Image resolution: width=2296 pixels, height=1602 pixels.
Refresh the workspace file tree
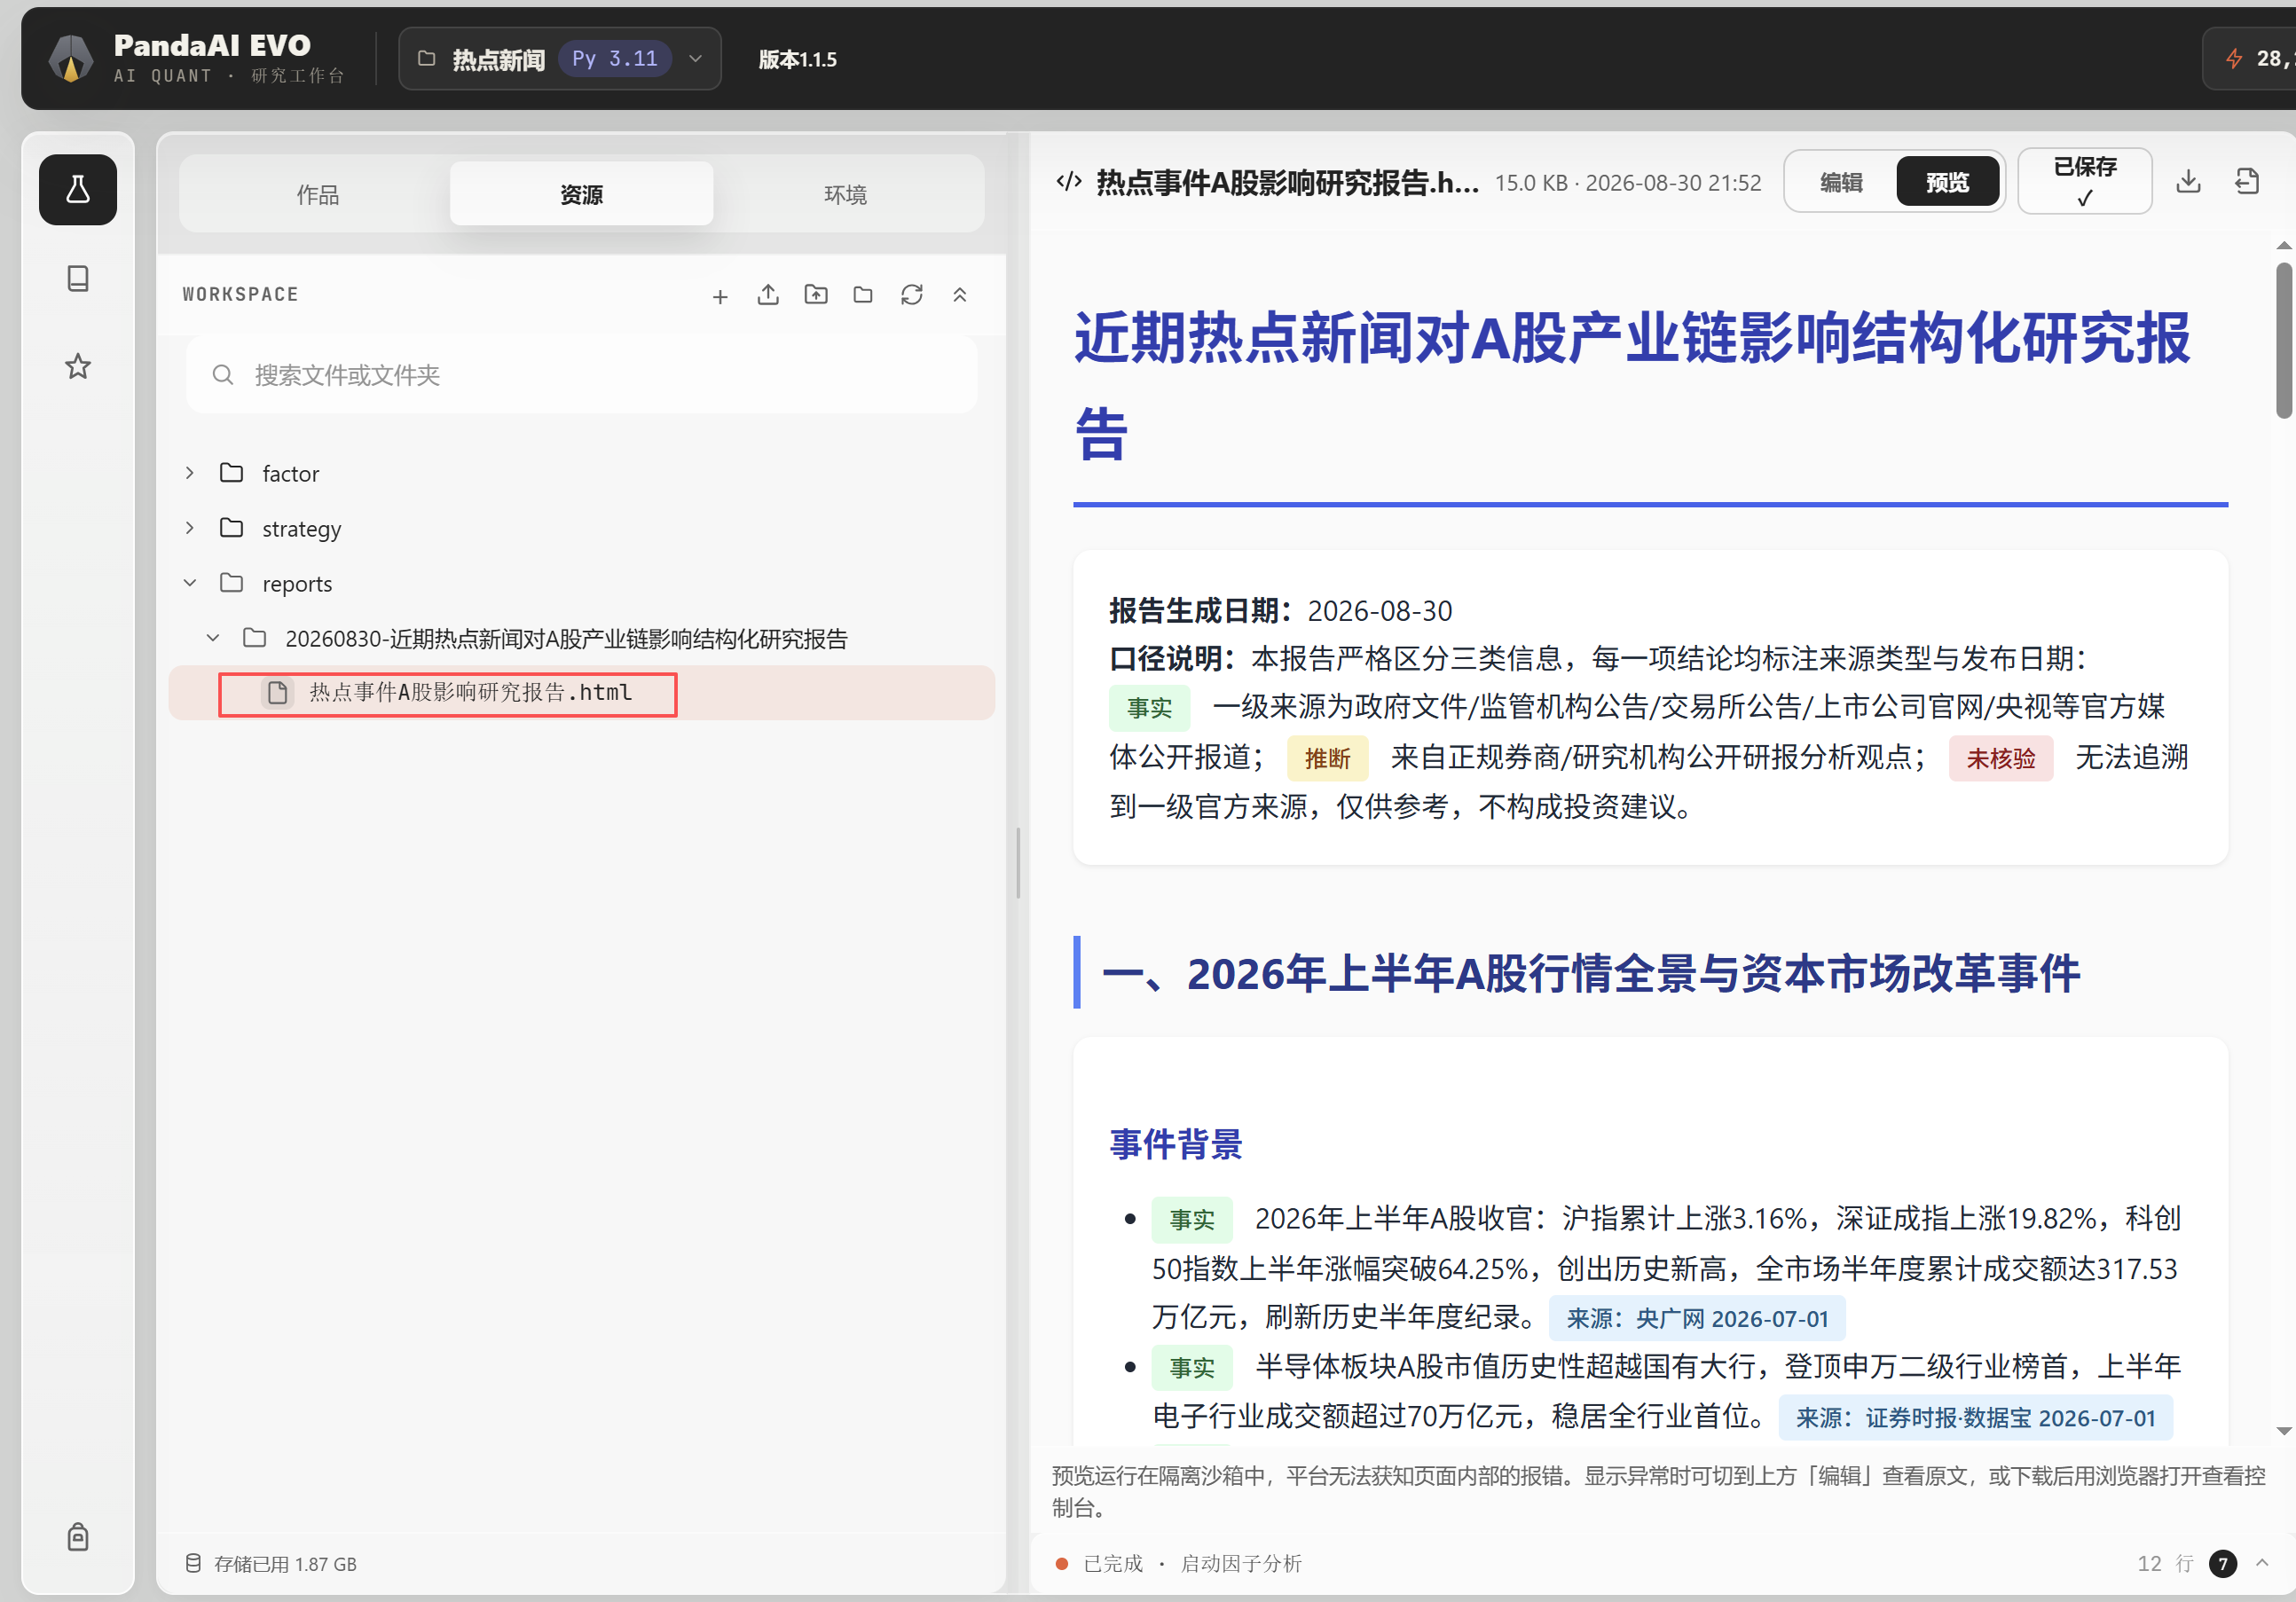[x=911, y=295]
